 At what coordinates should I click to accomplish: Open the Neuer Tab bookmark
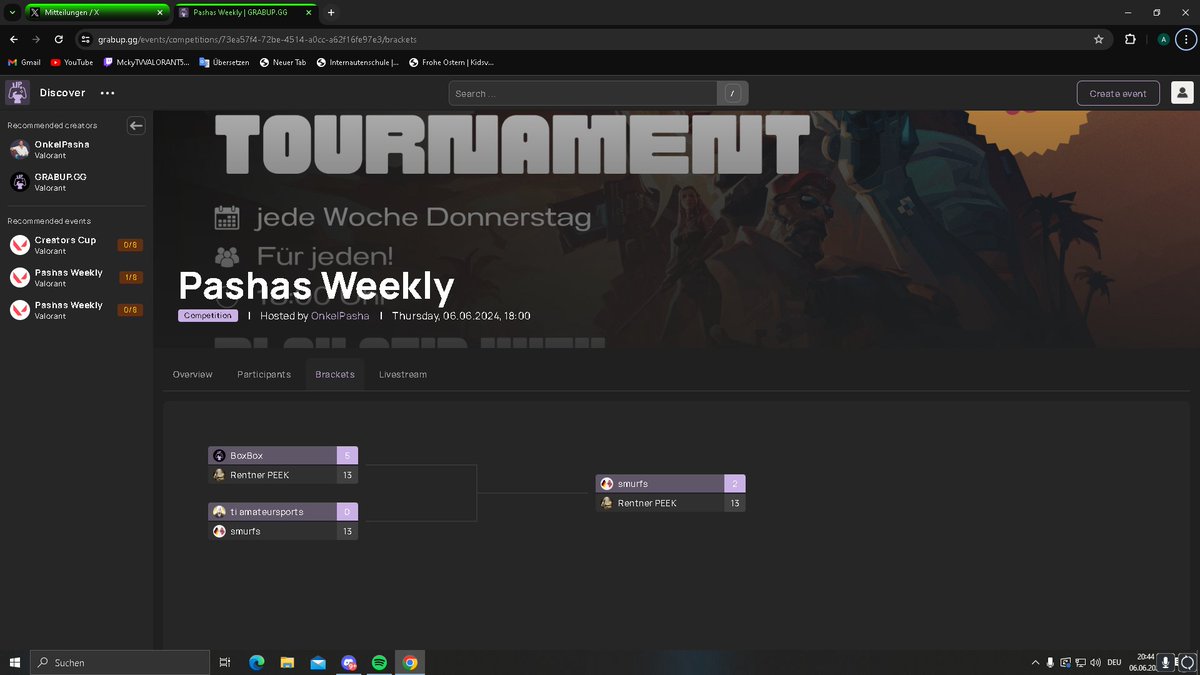coord(282,62)
